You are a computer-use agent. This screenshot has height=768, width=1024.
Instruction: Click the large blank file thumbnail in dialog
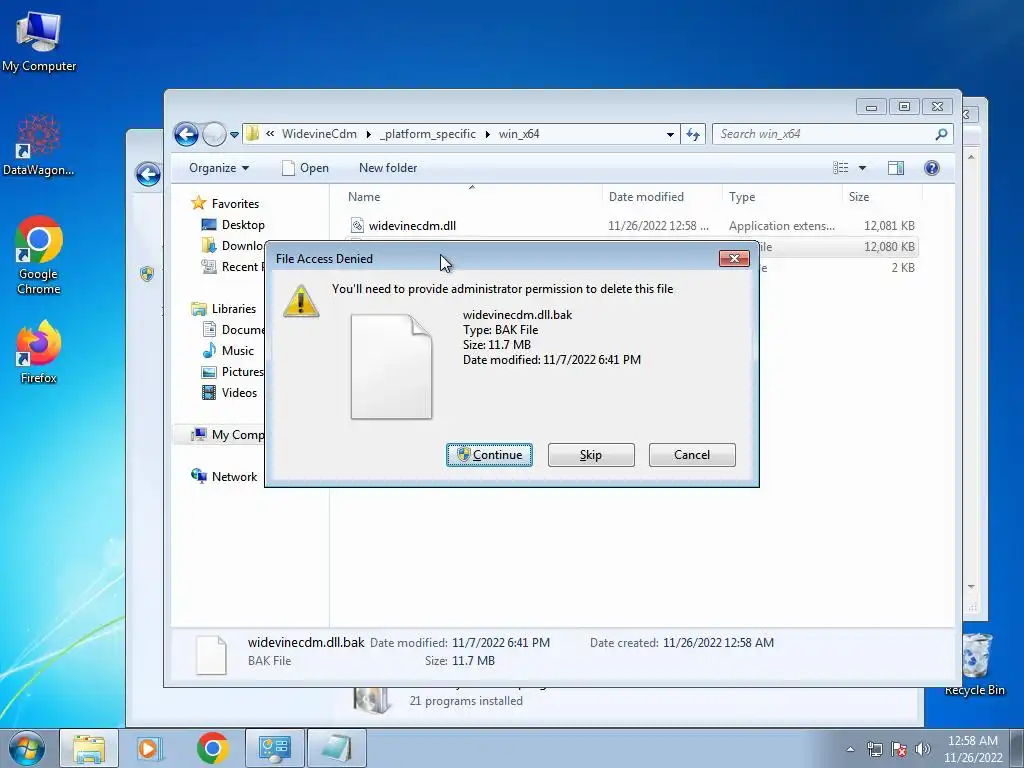[x=391, y=366]
